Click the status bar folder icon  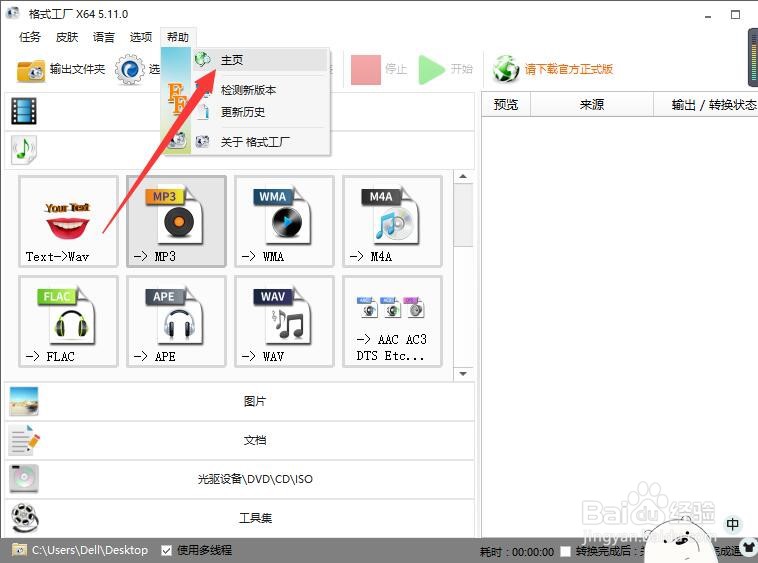(x=19, y=550)
